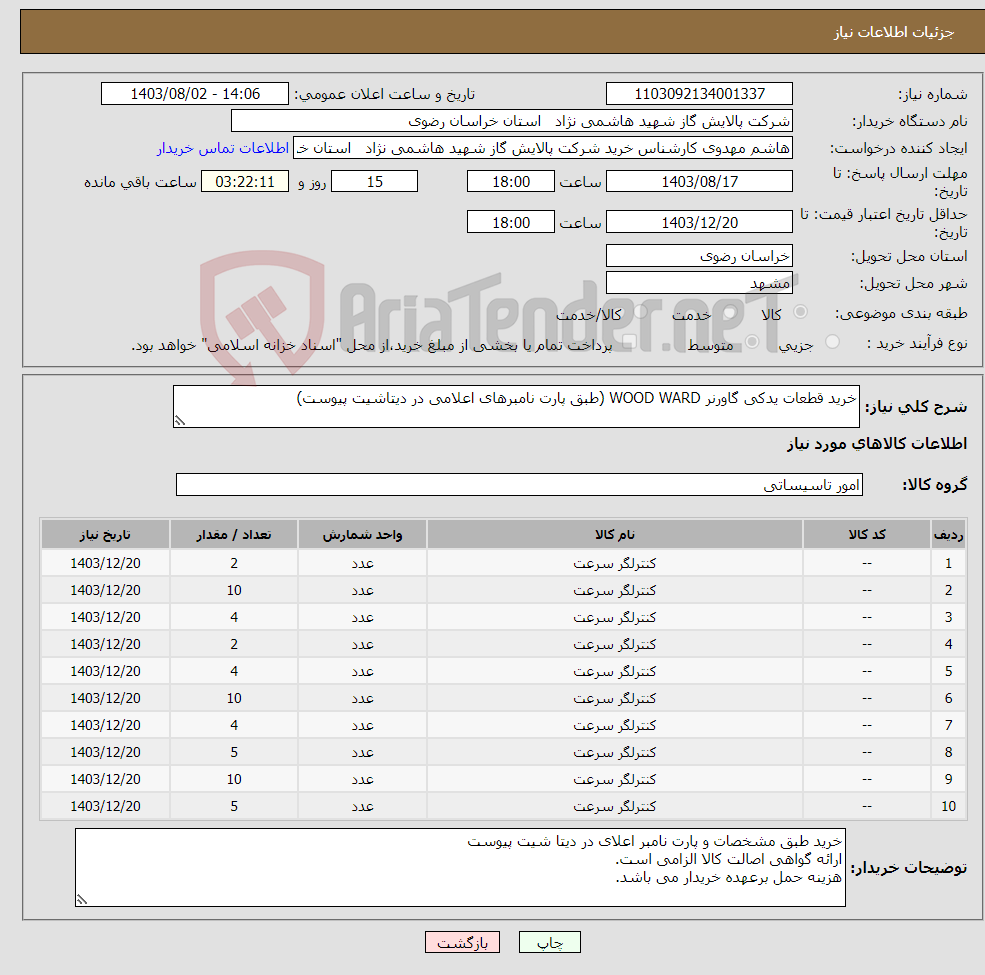Select the کالا radio button
This screenshot has height=975, width=985.
click(800, 312)
